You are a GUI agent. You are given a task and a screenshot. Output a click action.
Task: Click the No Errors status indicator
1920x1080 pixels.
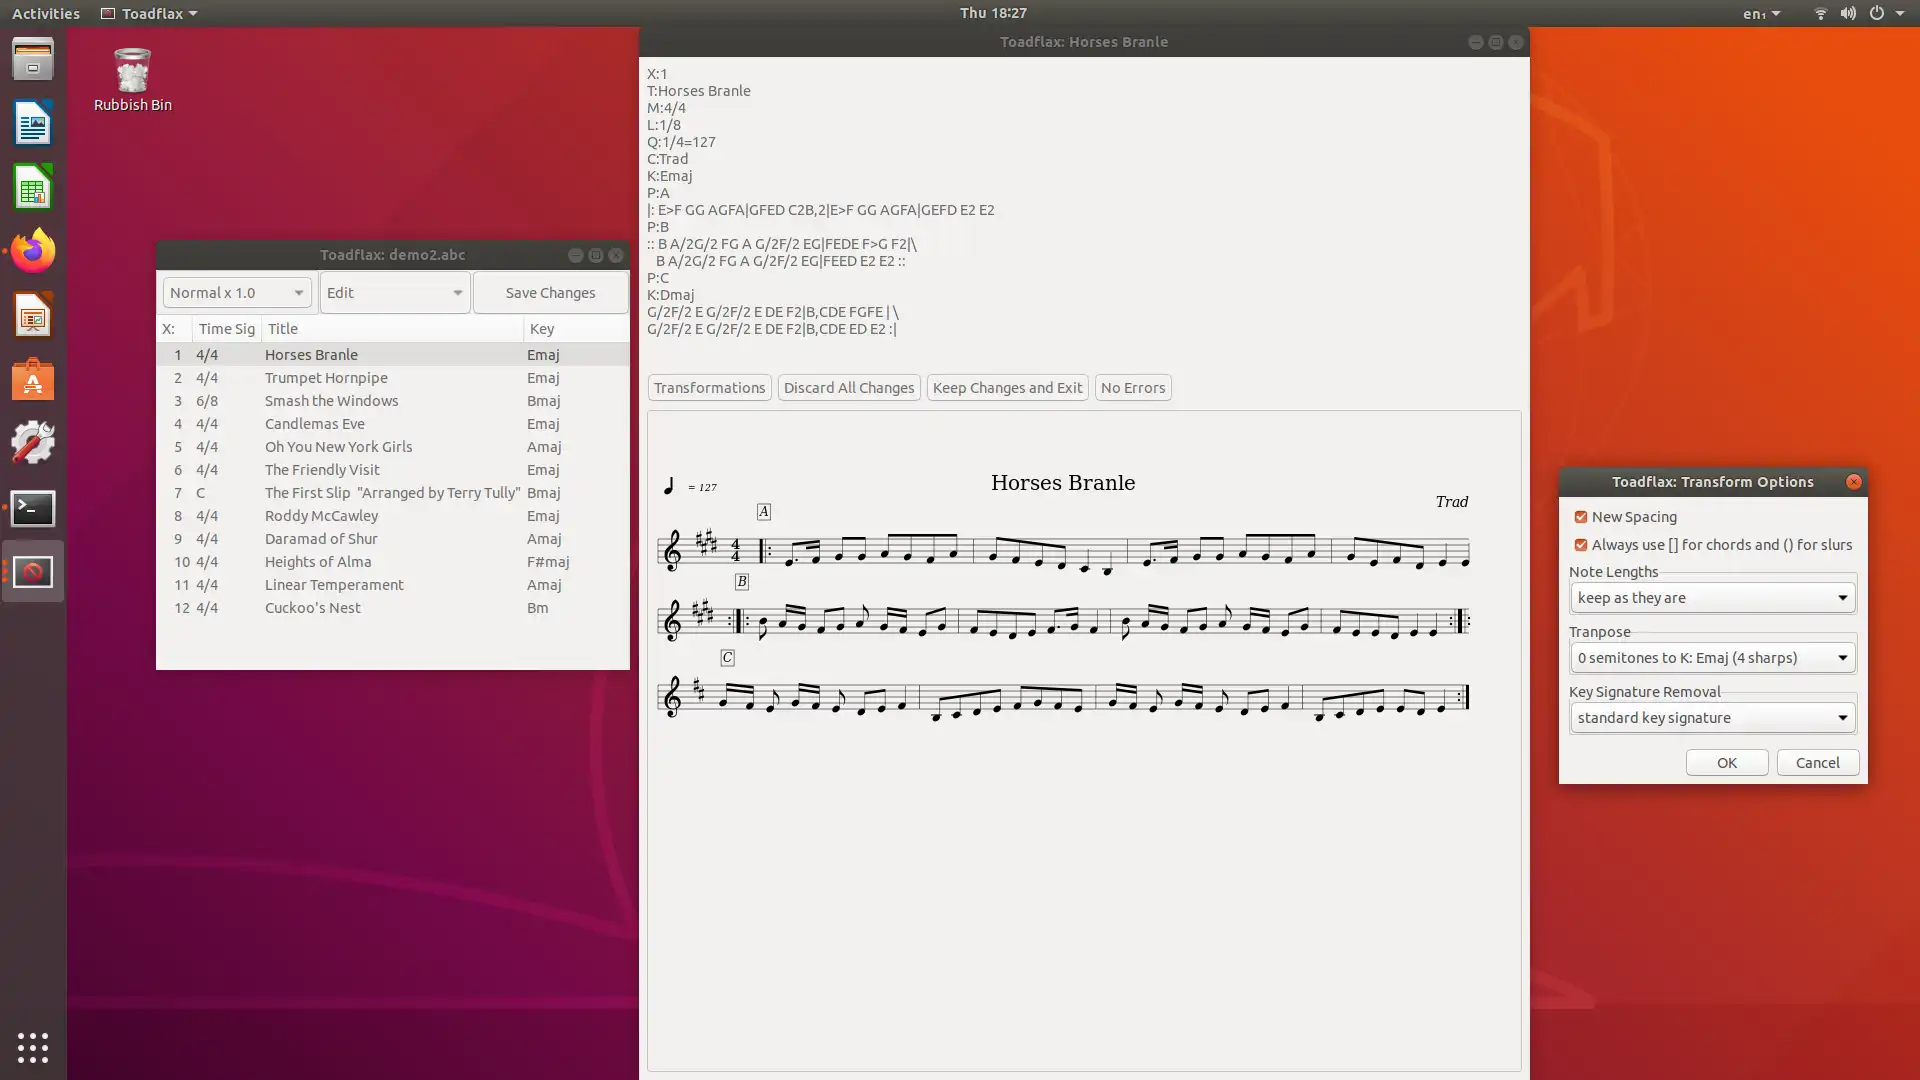pyautogui.click(x=1133, y=388)
